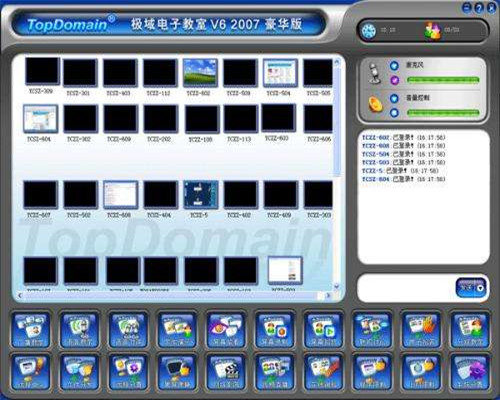Image resolution: width=500 pixels, height=400 pixels.
Task: Open internet restriction button with globe and hand
Action: coord(421,372)
